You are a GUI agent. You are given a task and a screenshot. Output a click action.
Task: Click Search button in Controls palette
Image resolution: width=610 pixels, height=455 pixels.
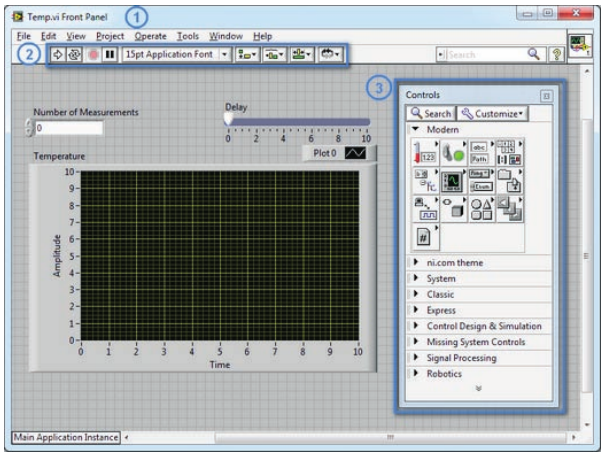(431, 114)
